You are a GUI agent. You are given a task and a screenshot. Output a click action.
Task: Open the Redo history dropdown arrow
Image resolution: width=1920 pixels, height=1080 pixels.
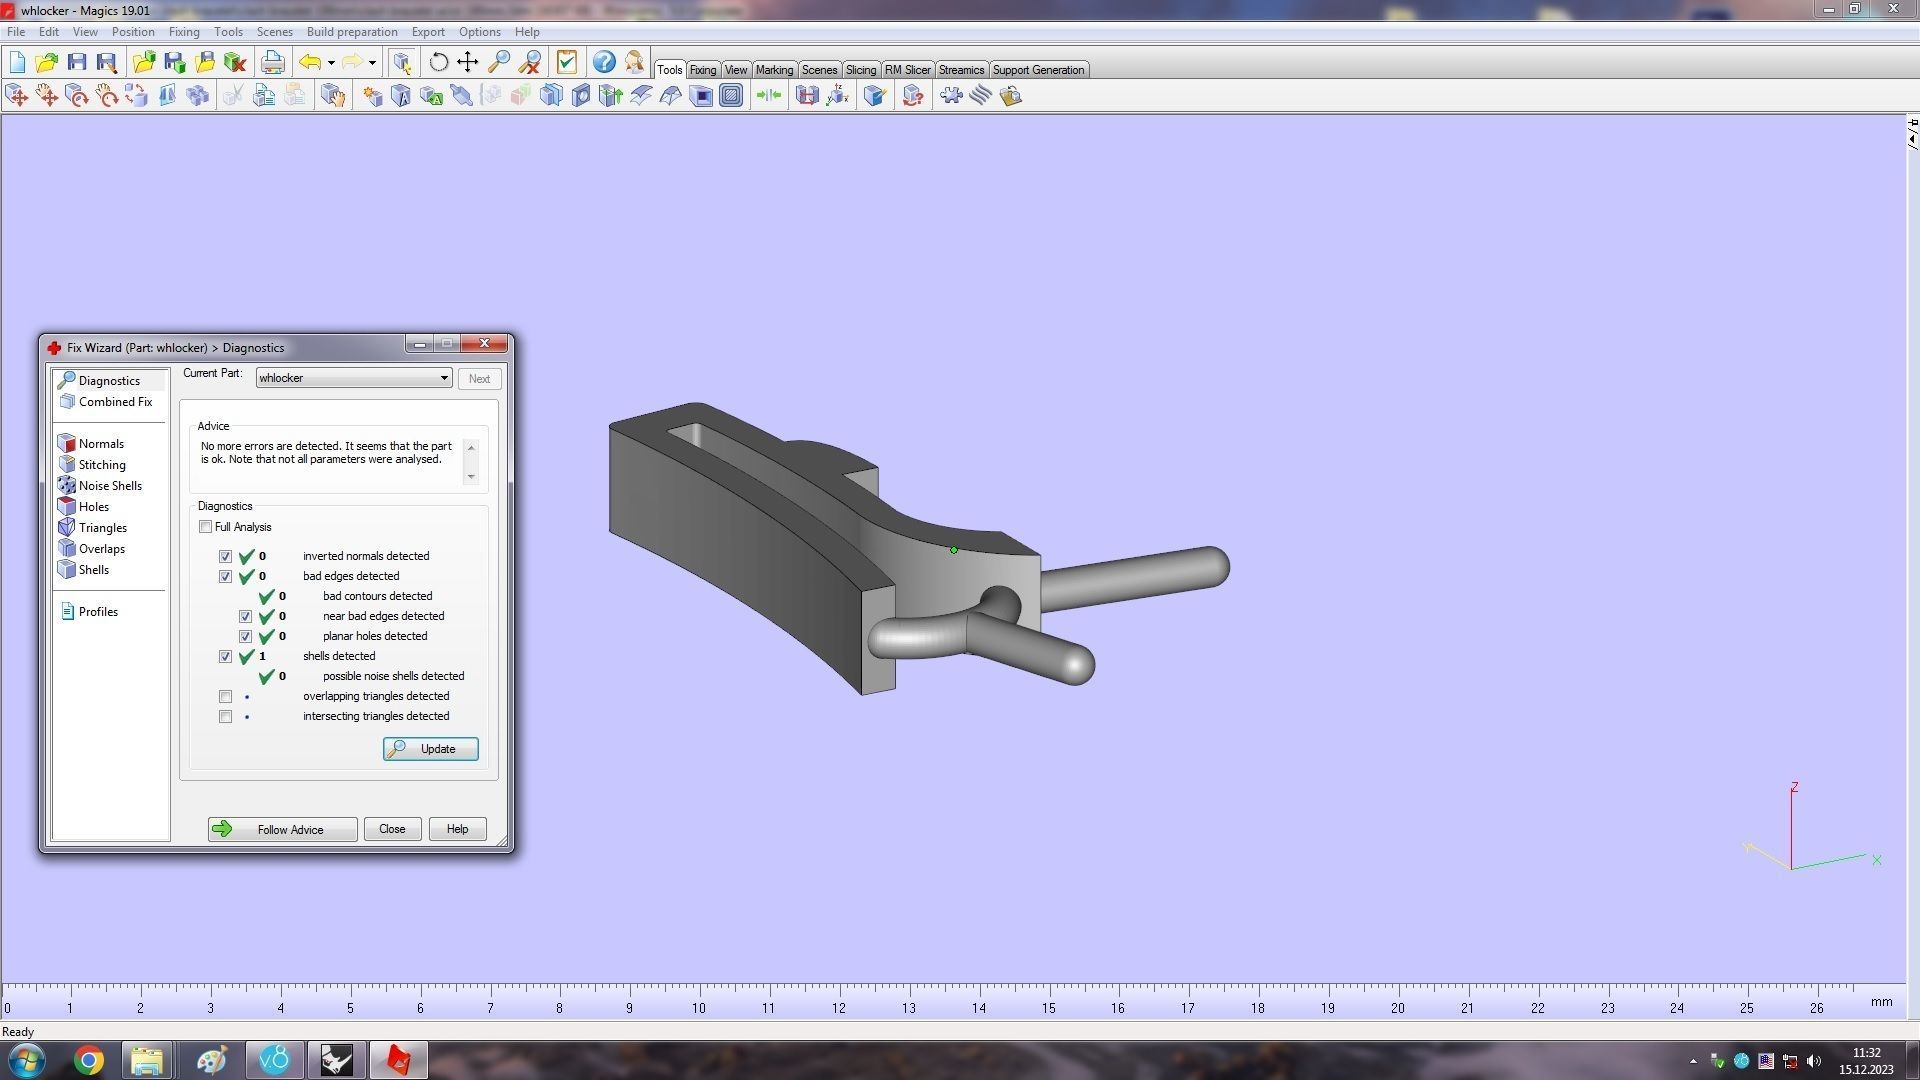pyautogui.click(x=372, y=62)
